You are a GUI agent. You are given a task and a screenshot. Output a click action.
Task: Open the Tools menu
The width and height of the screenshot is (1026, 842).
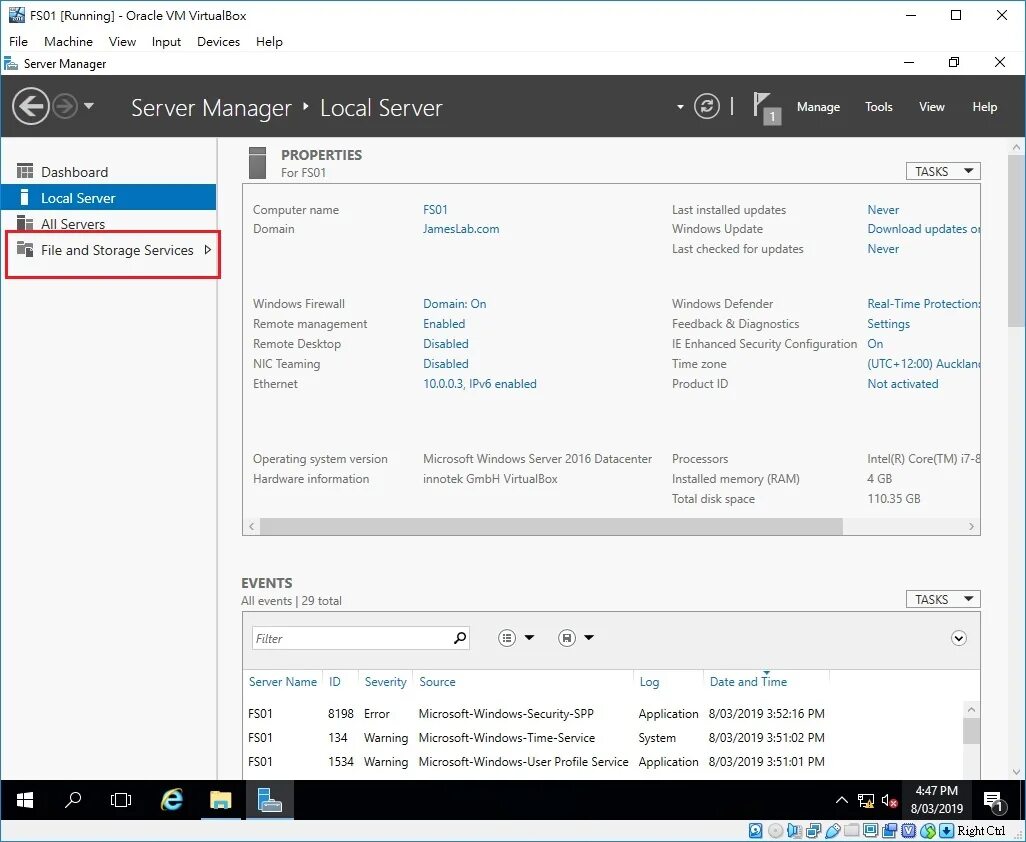(x=878, y=107)
